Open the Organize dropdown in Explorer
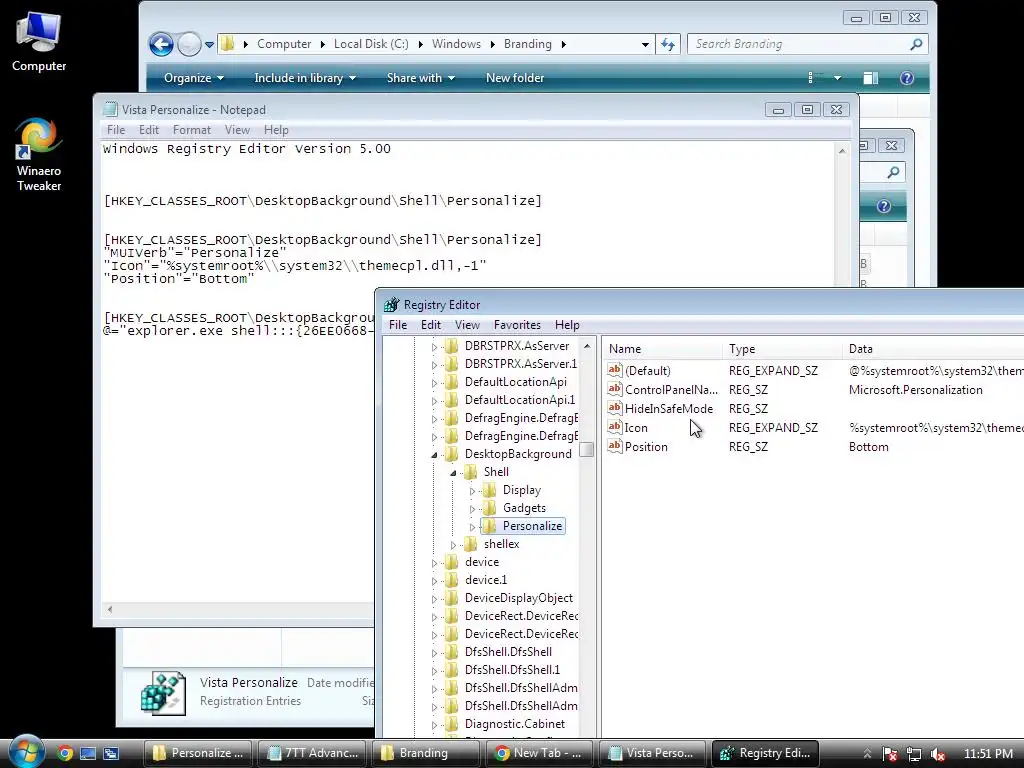The width and height of the screenshot is (1024, 768). tap(193, 78)
